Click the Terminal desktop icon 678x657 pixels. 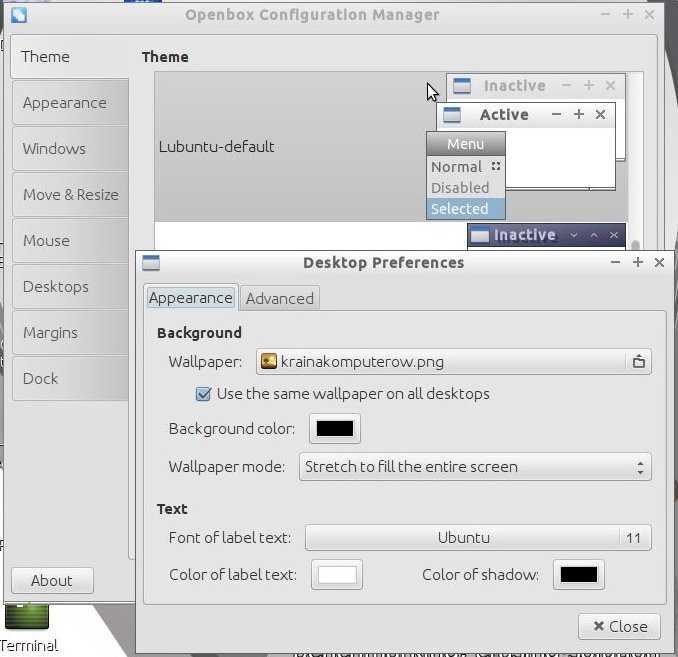pyautogui.click(x=28, y=628)
